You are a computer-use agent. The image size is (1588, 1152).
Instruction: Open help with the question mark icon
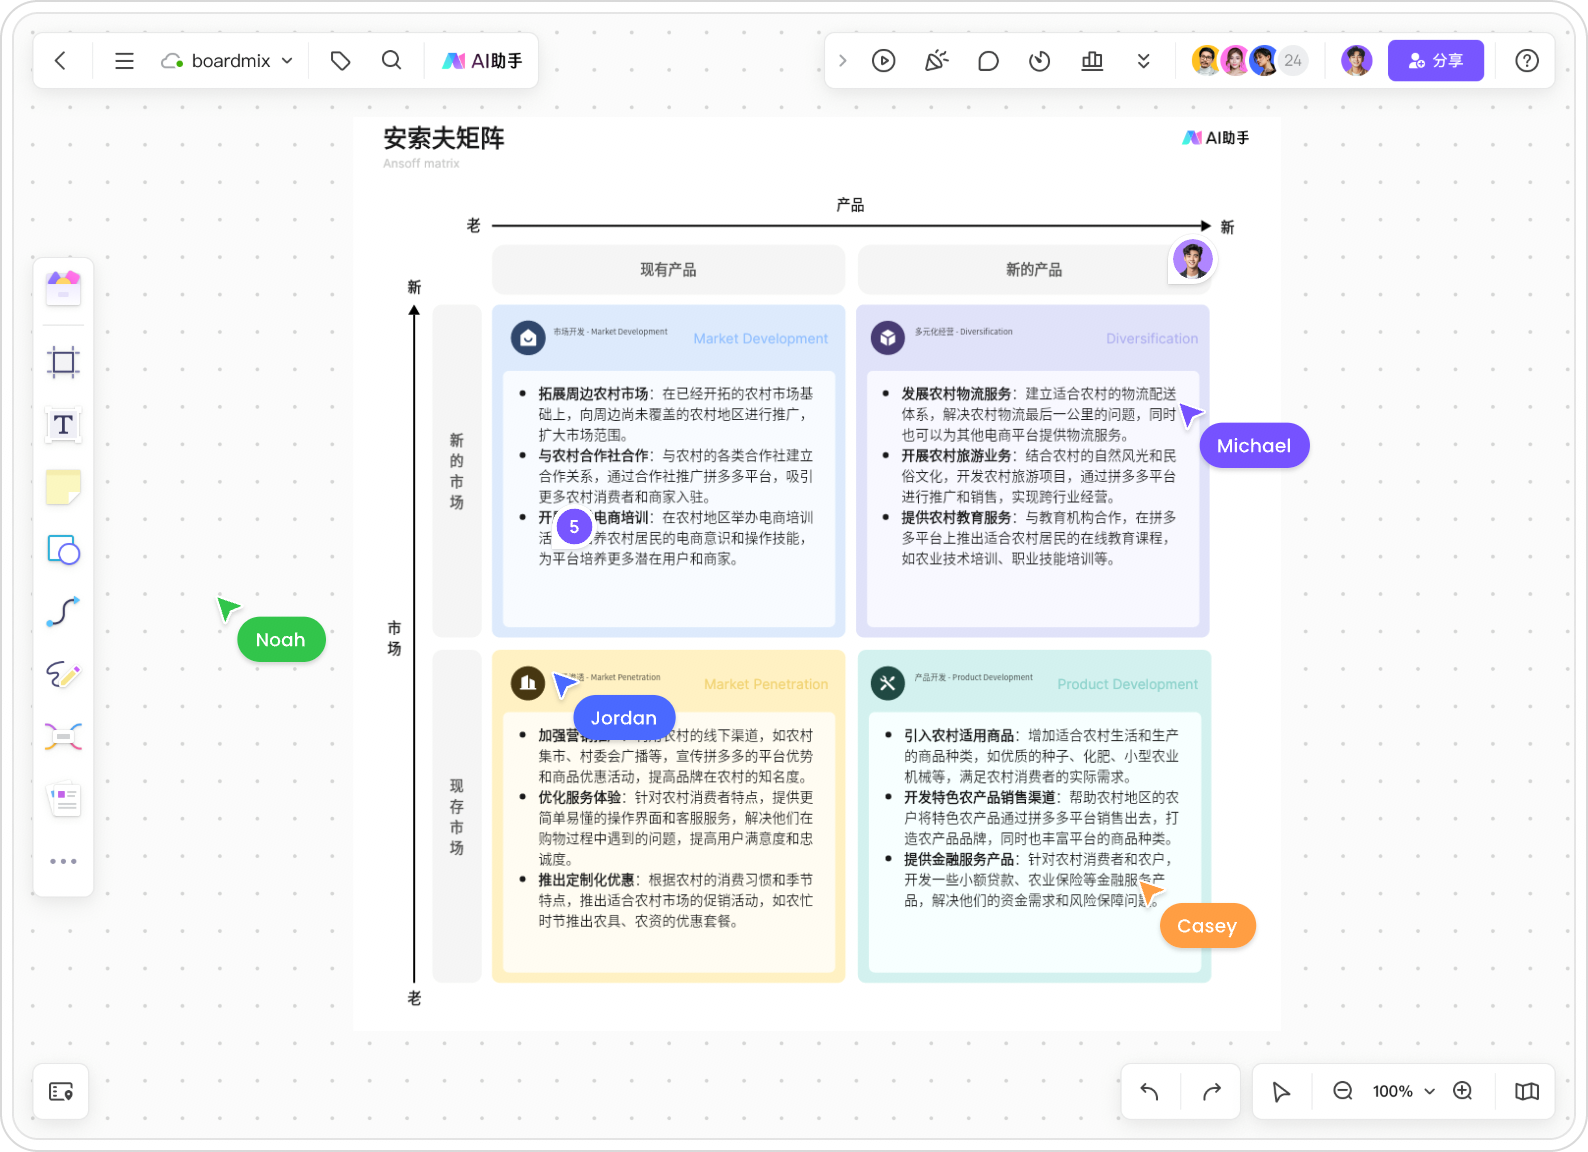(1526, 61)
